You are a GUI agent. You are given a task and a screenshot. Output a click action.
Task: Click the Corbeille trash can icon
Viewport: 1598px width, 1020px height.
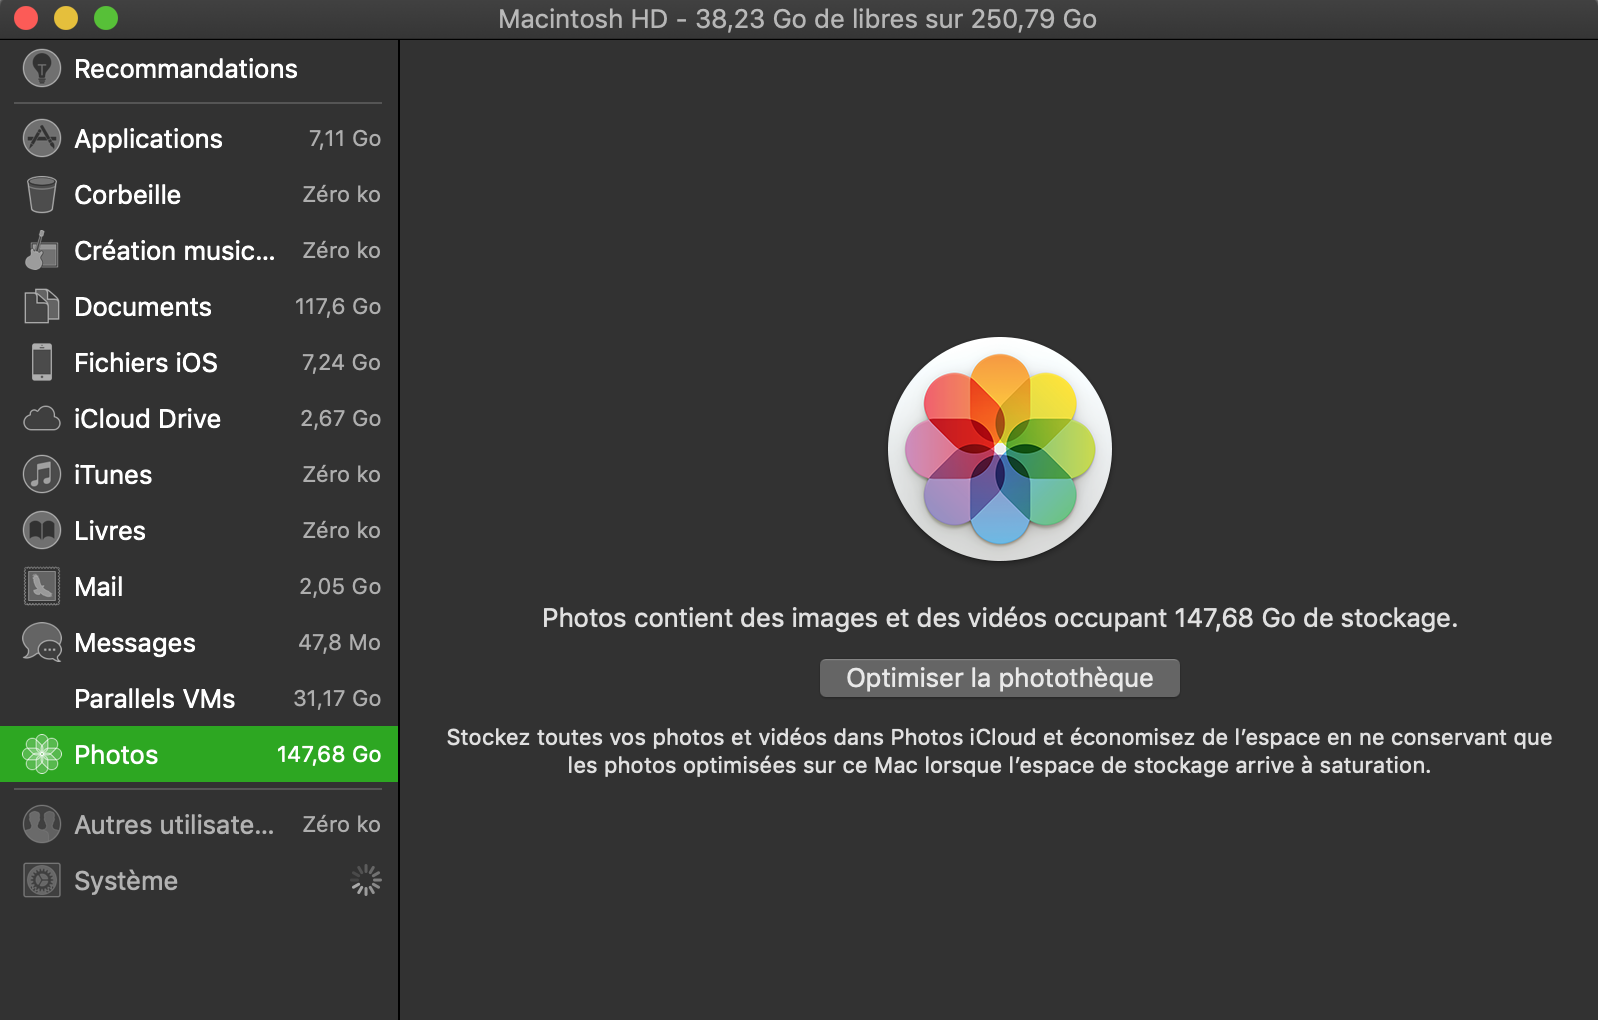coord(42,194)
